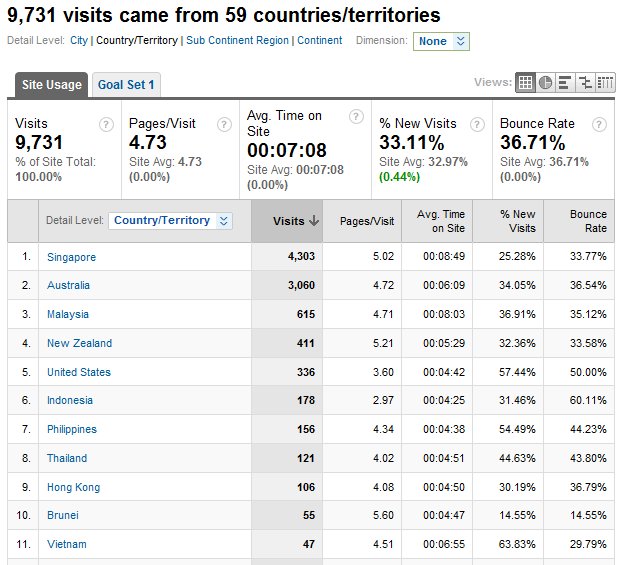The width and height of the screenshot is (625, 565).
Task: Switch to the pie chart view
Action: click(x=545, y=83)
